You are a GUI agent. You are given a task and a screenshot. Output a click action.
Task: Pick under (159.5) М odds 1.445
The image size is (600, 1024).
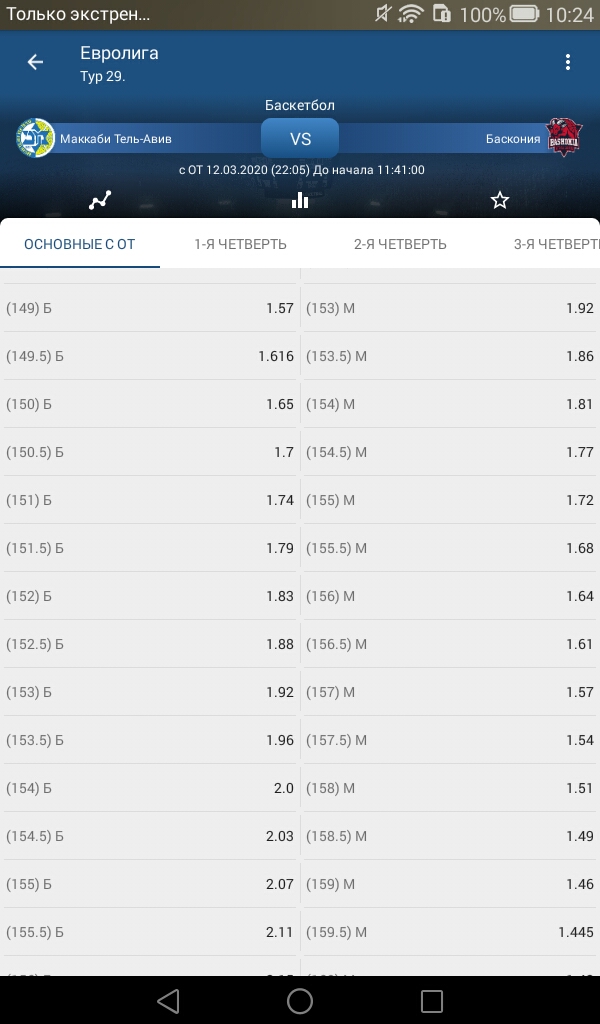coord(450,933)
